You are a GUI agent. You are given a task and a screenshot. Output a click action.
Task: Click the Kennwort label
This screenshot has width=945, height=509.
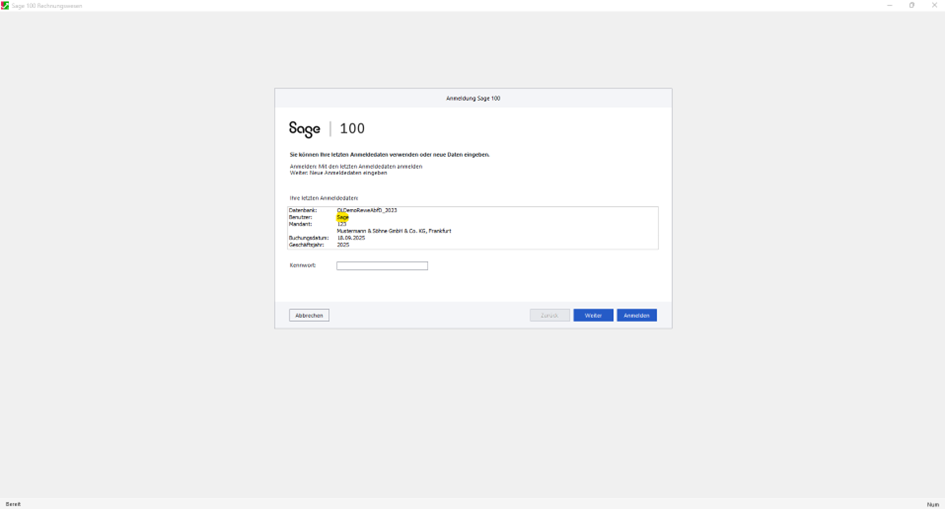[x=302, y=266]
